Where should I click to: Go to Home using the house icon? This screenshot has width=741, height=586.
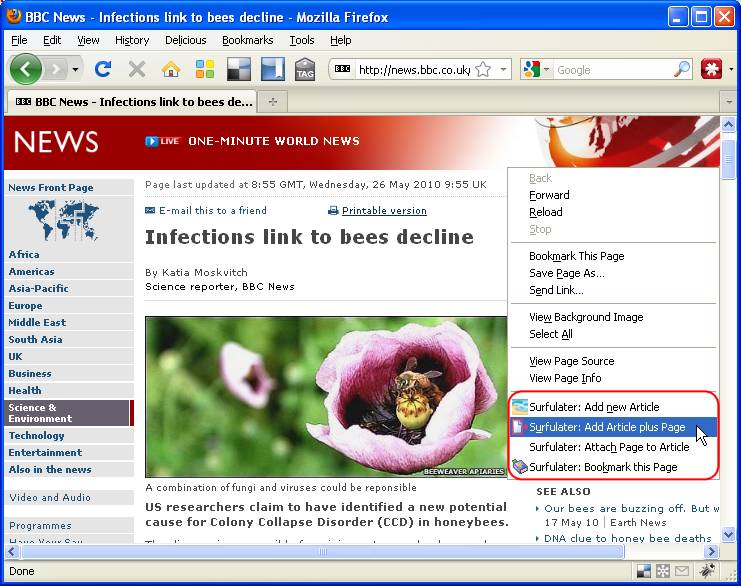(x=171, y=69)
